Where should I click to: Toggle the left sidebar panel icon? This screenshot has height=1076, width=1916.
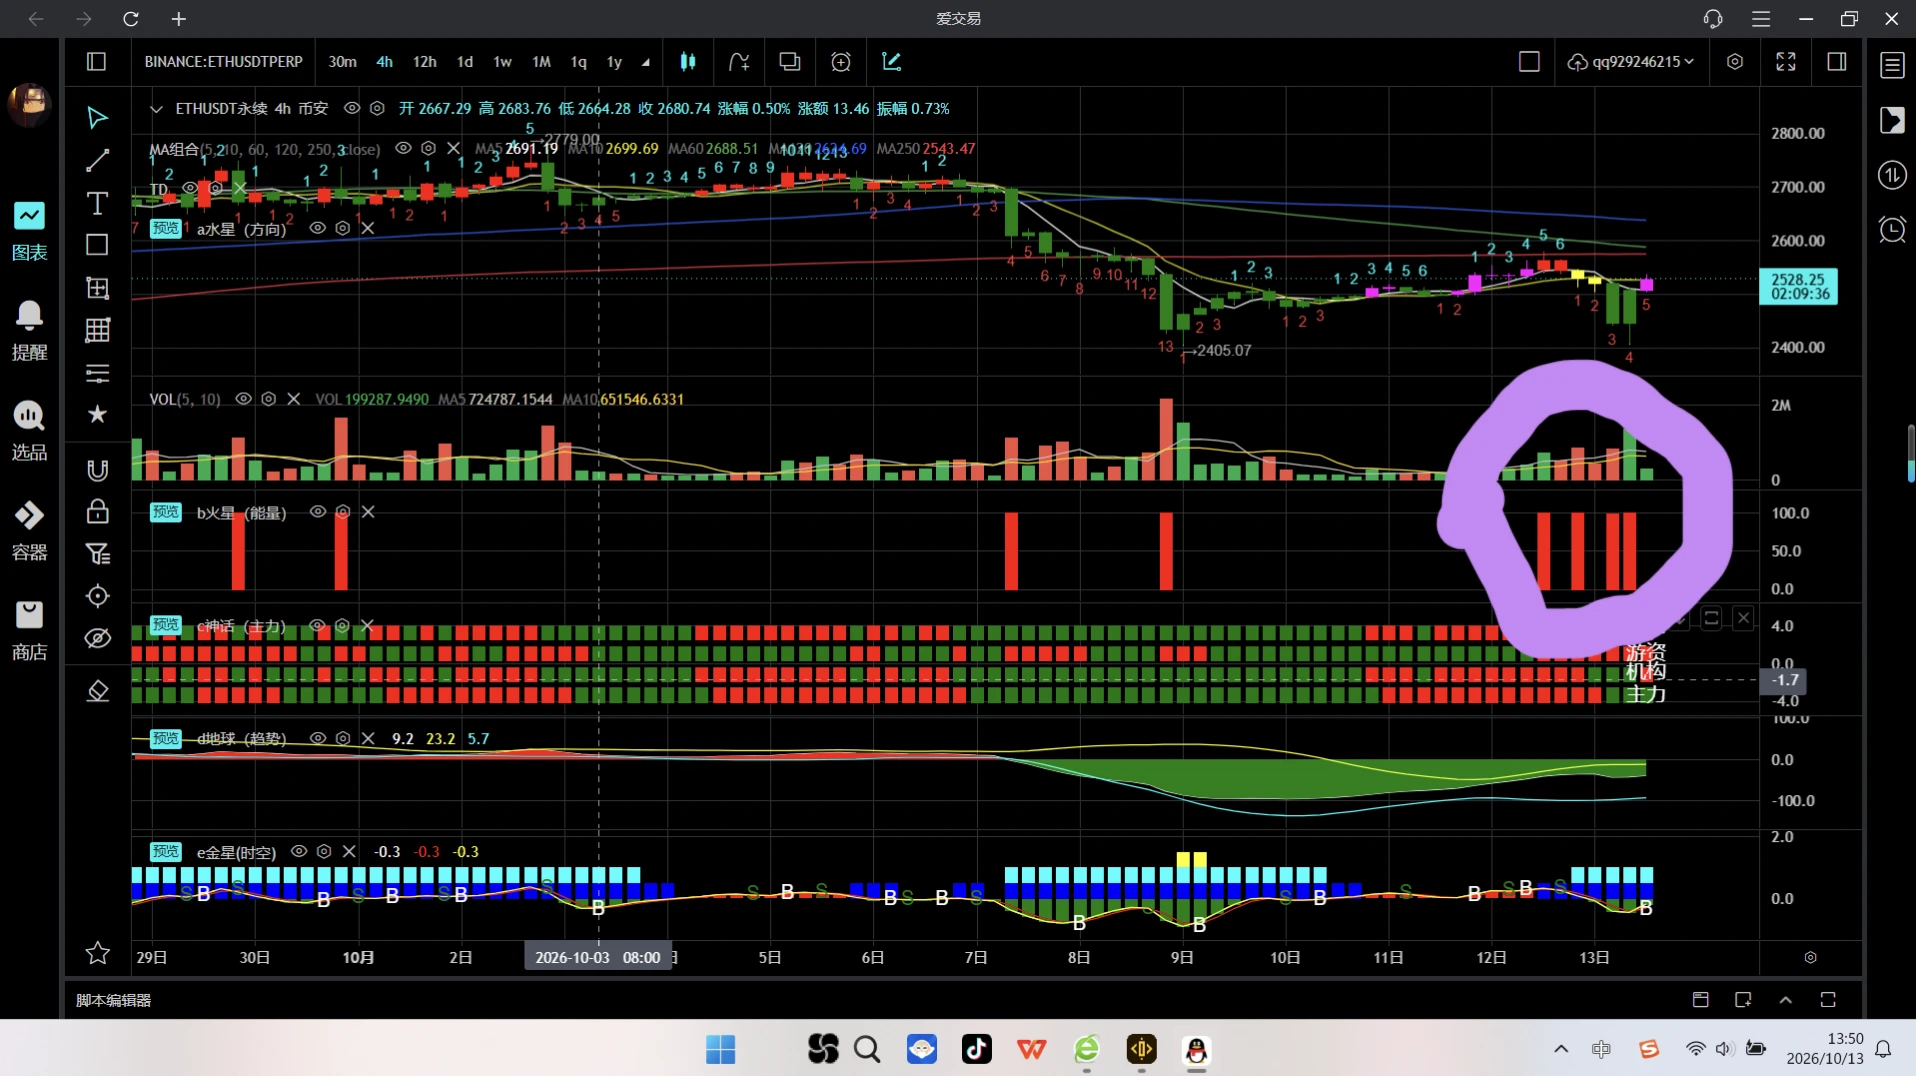96,62
